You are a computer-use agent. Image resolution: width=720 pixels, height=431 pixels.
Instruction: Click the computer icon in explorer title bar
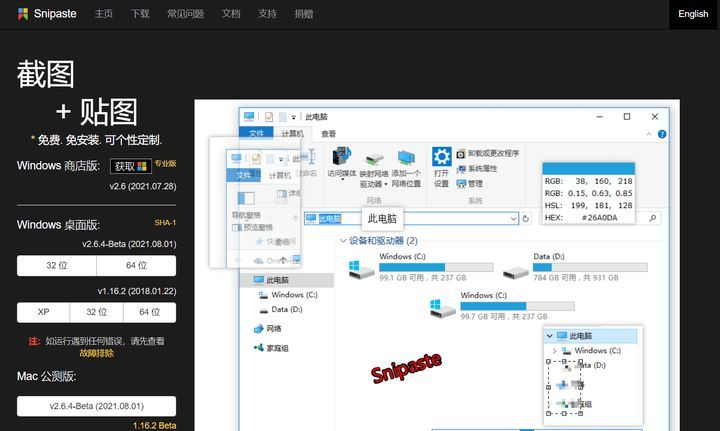point(249,116)
